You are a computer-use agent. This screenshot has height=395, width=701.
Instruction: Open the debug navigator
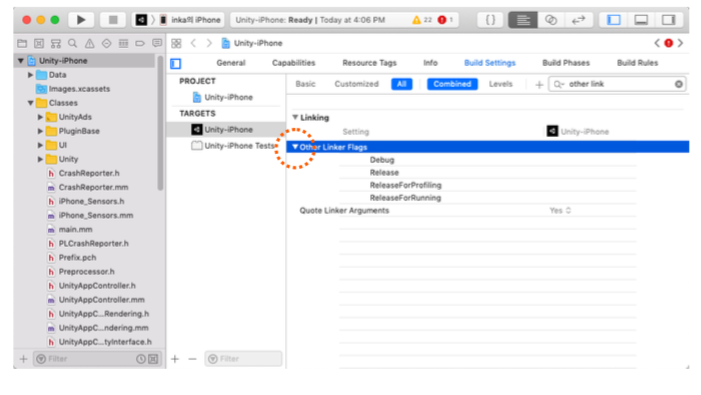[123, 43]
